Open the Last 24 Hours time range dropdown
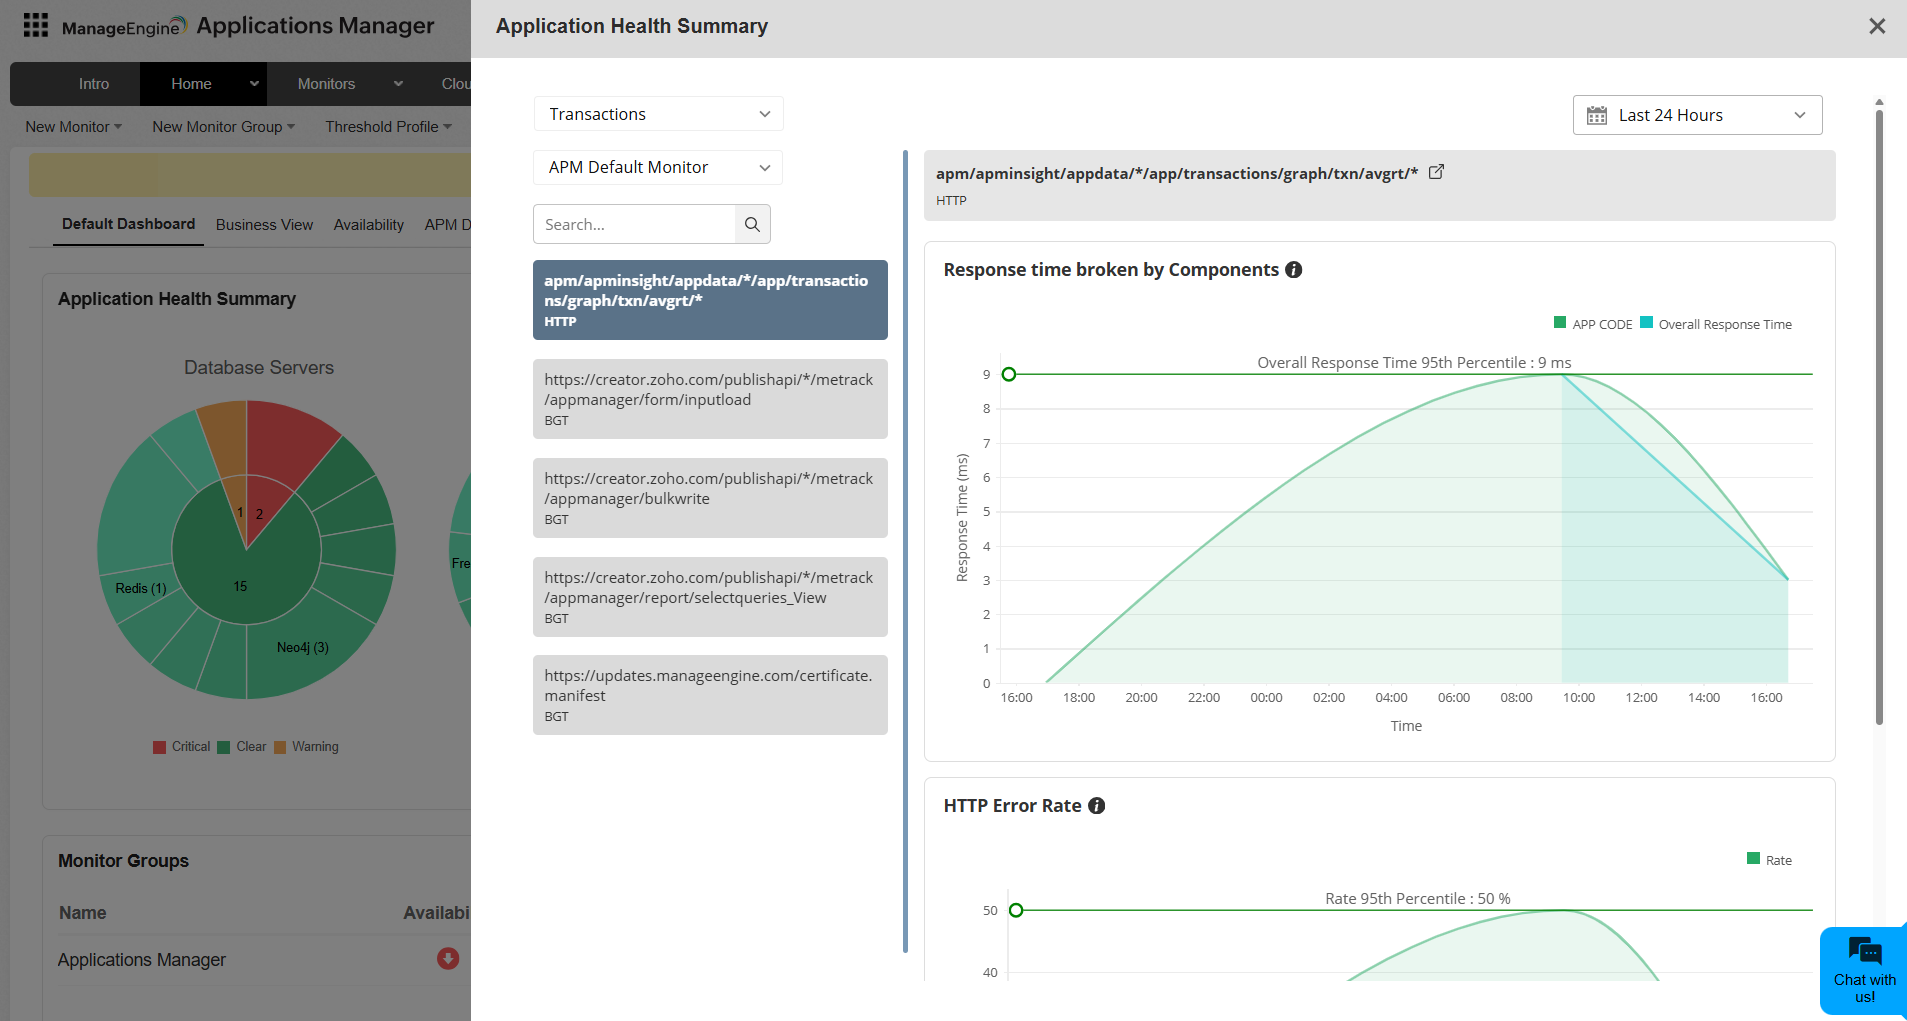The height and width of the screenshot is (1021, 1907). point(1696,114)
